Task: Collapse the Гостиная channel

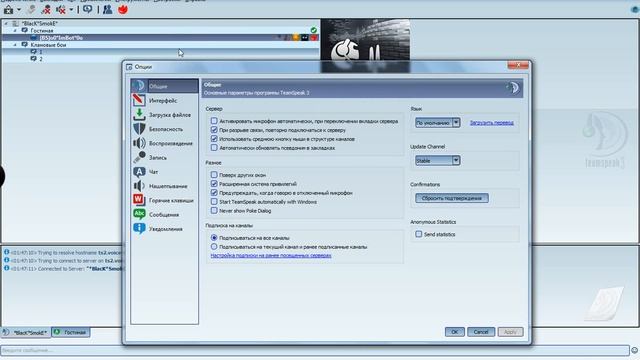Action: [15, 31]
